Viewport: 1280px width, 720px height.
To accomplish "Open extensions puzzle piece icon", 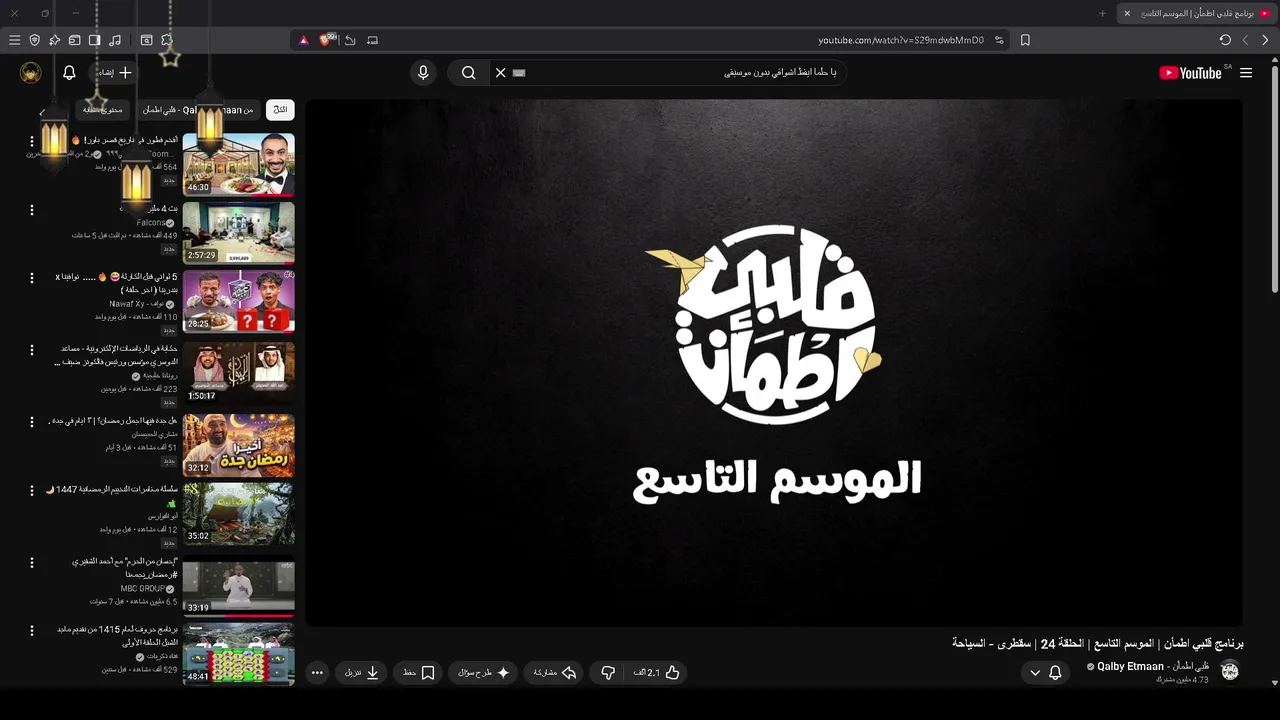I will [x=167, y=40].
